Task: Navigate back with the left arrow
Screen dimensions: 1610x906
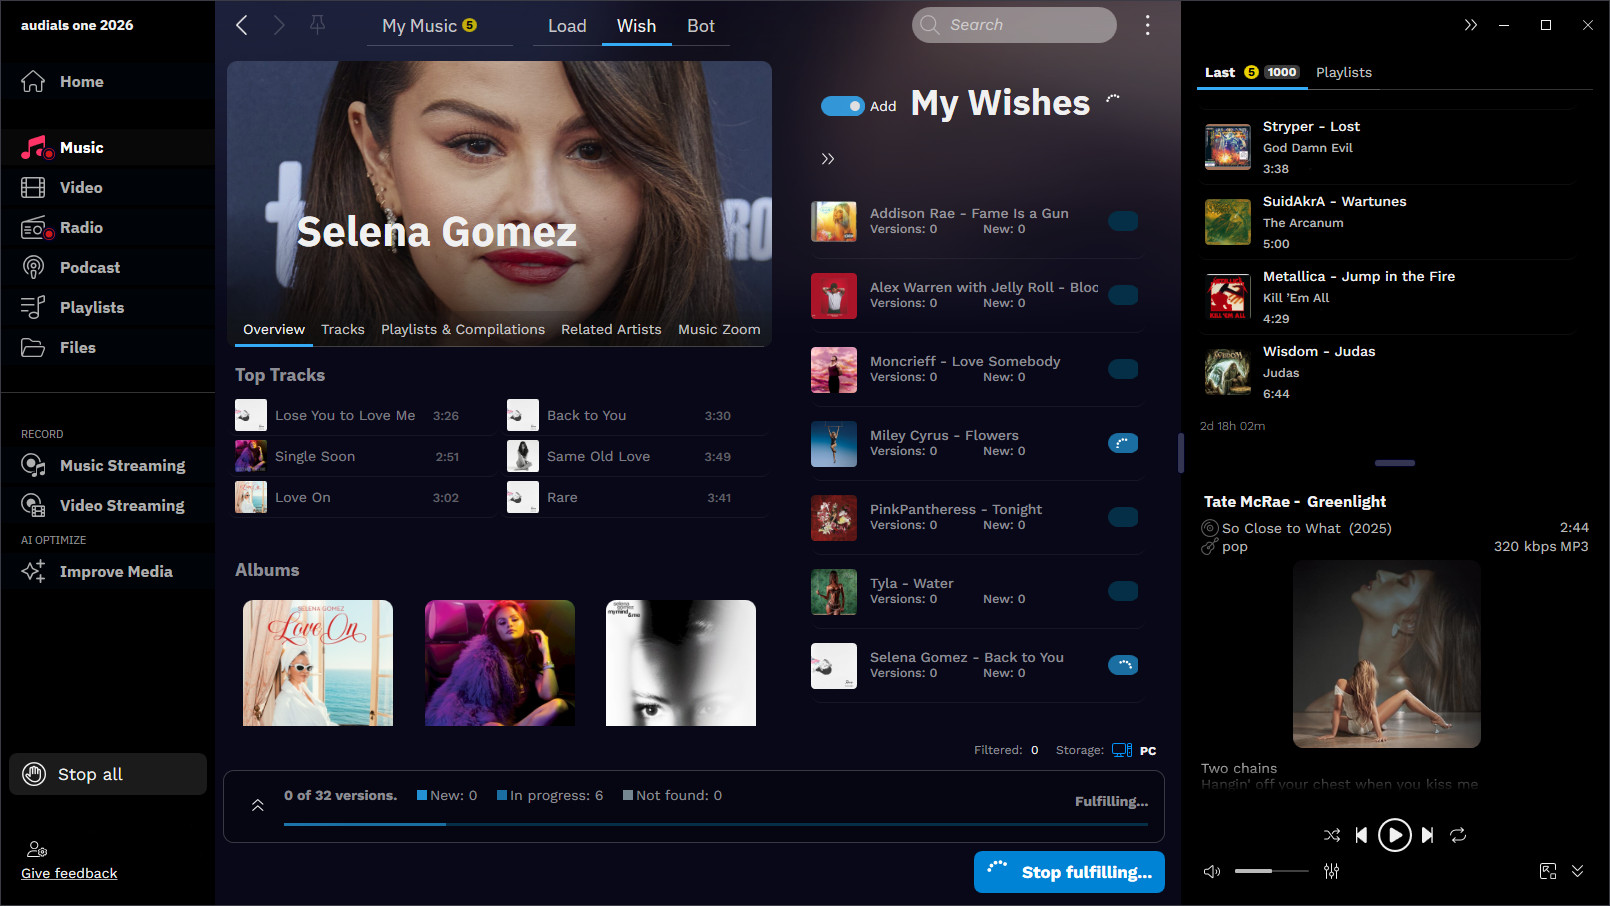Action: coord(242,25)
